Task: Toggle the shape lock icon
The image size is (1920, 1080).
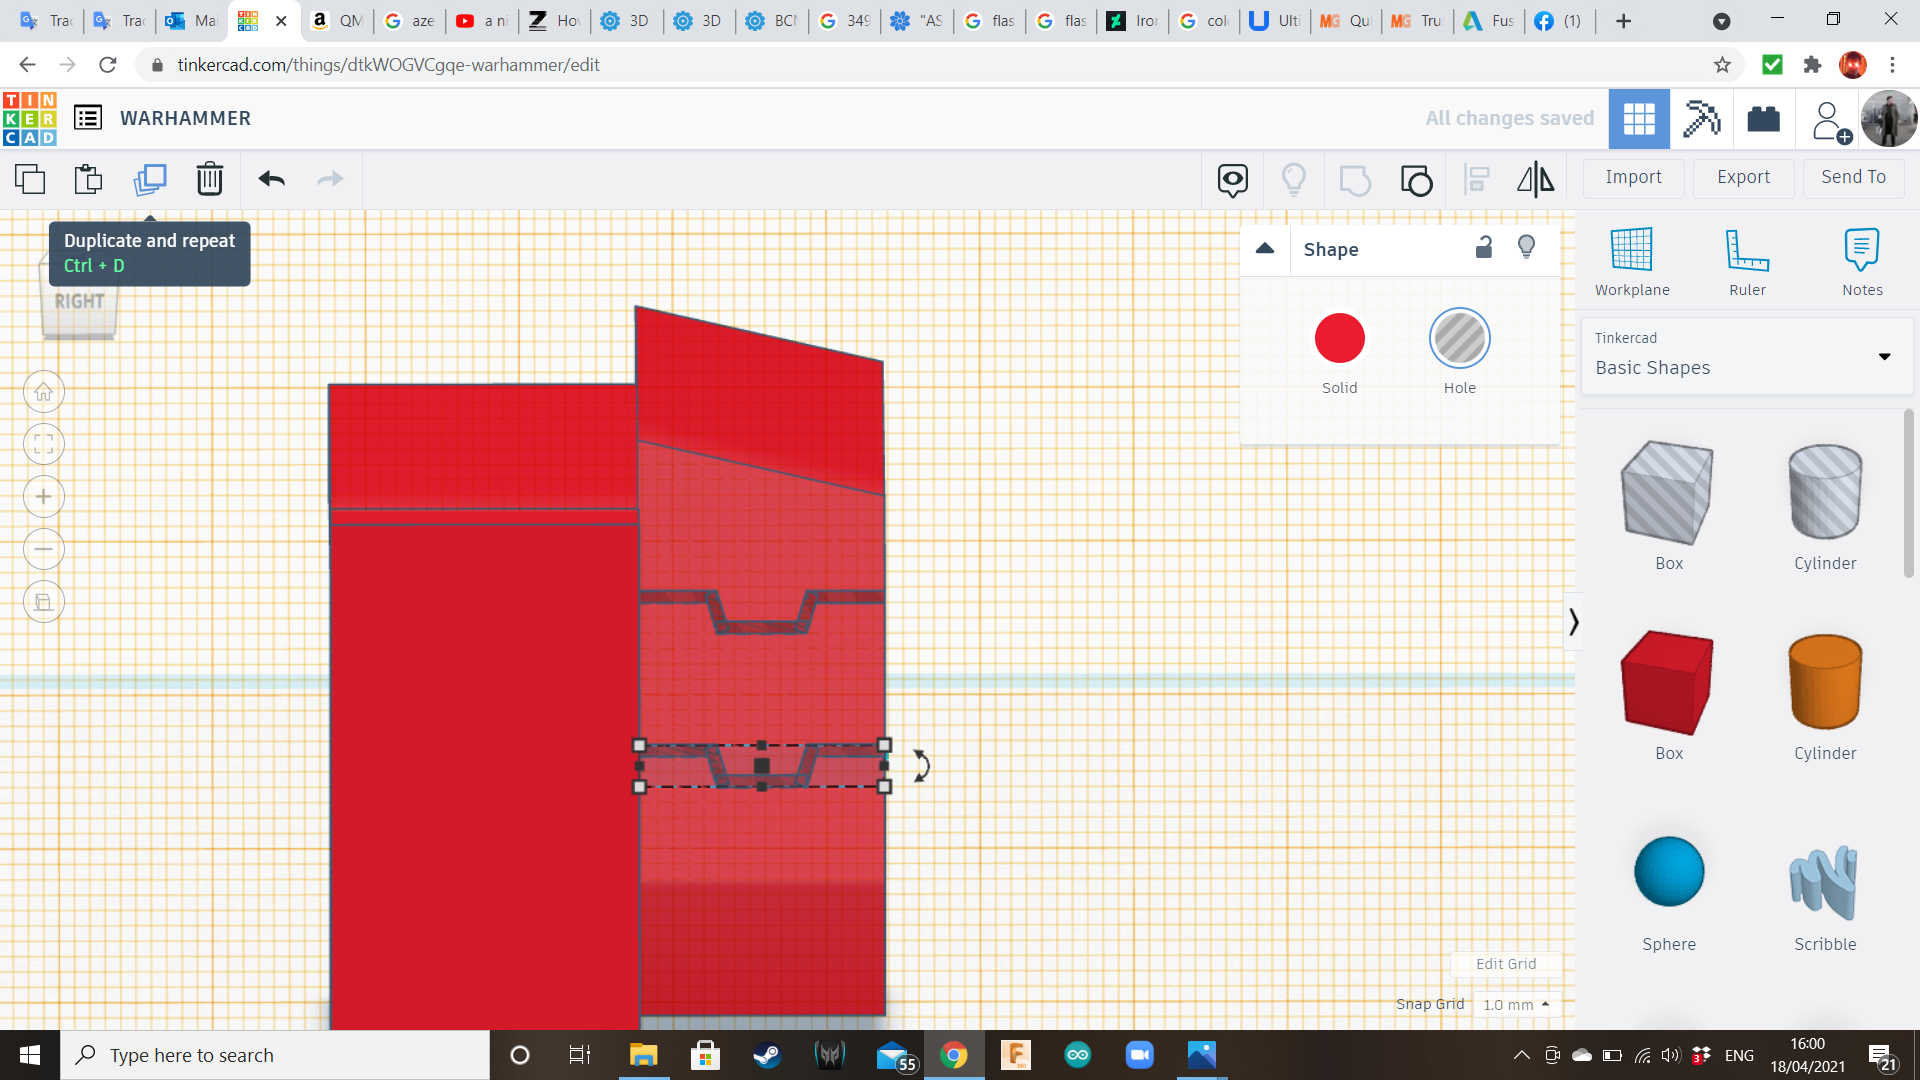Action: (x=1484, y=248)
